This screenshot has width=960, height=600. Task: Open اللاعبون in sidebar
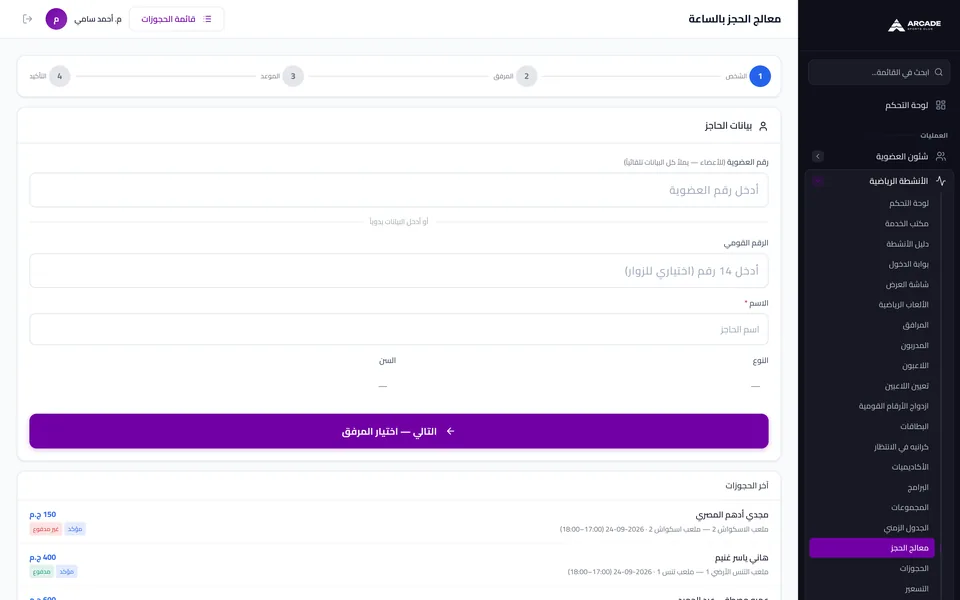pyautogui.click(x=915, y=366)
